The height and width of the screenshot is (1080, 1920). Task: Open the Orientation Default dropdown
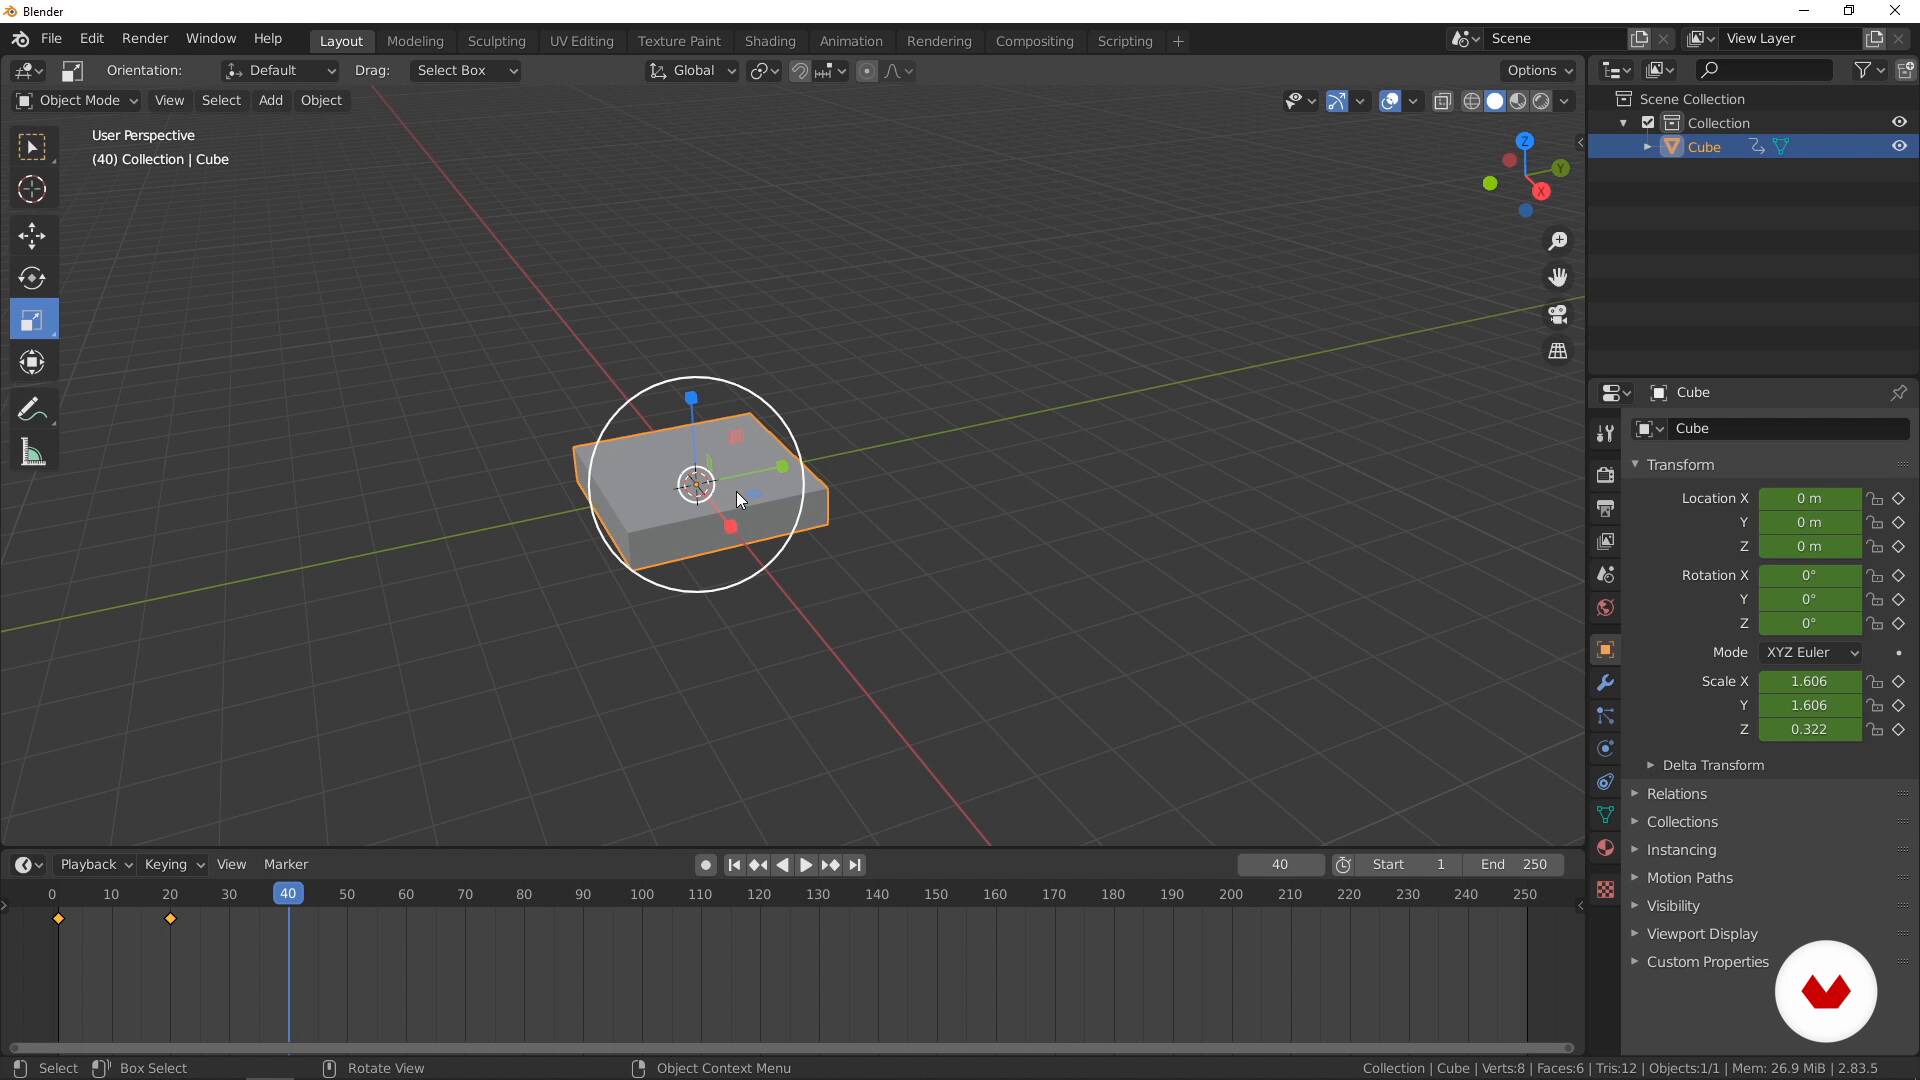tap(280, 71)
